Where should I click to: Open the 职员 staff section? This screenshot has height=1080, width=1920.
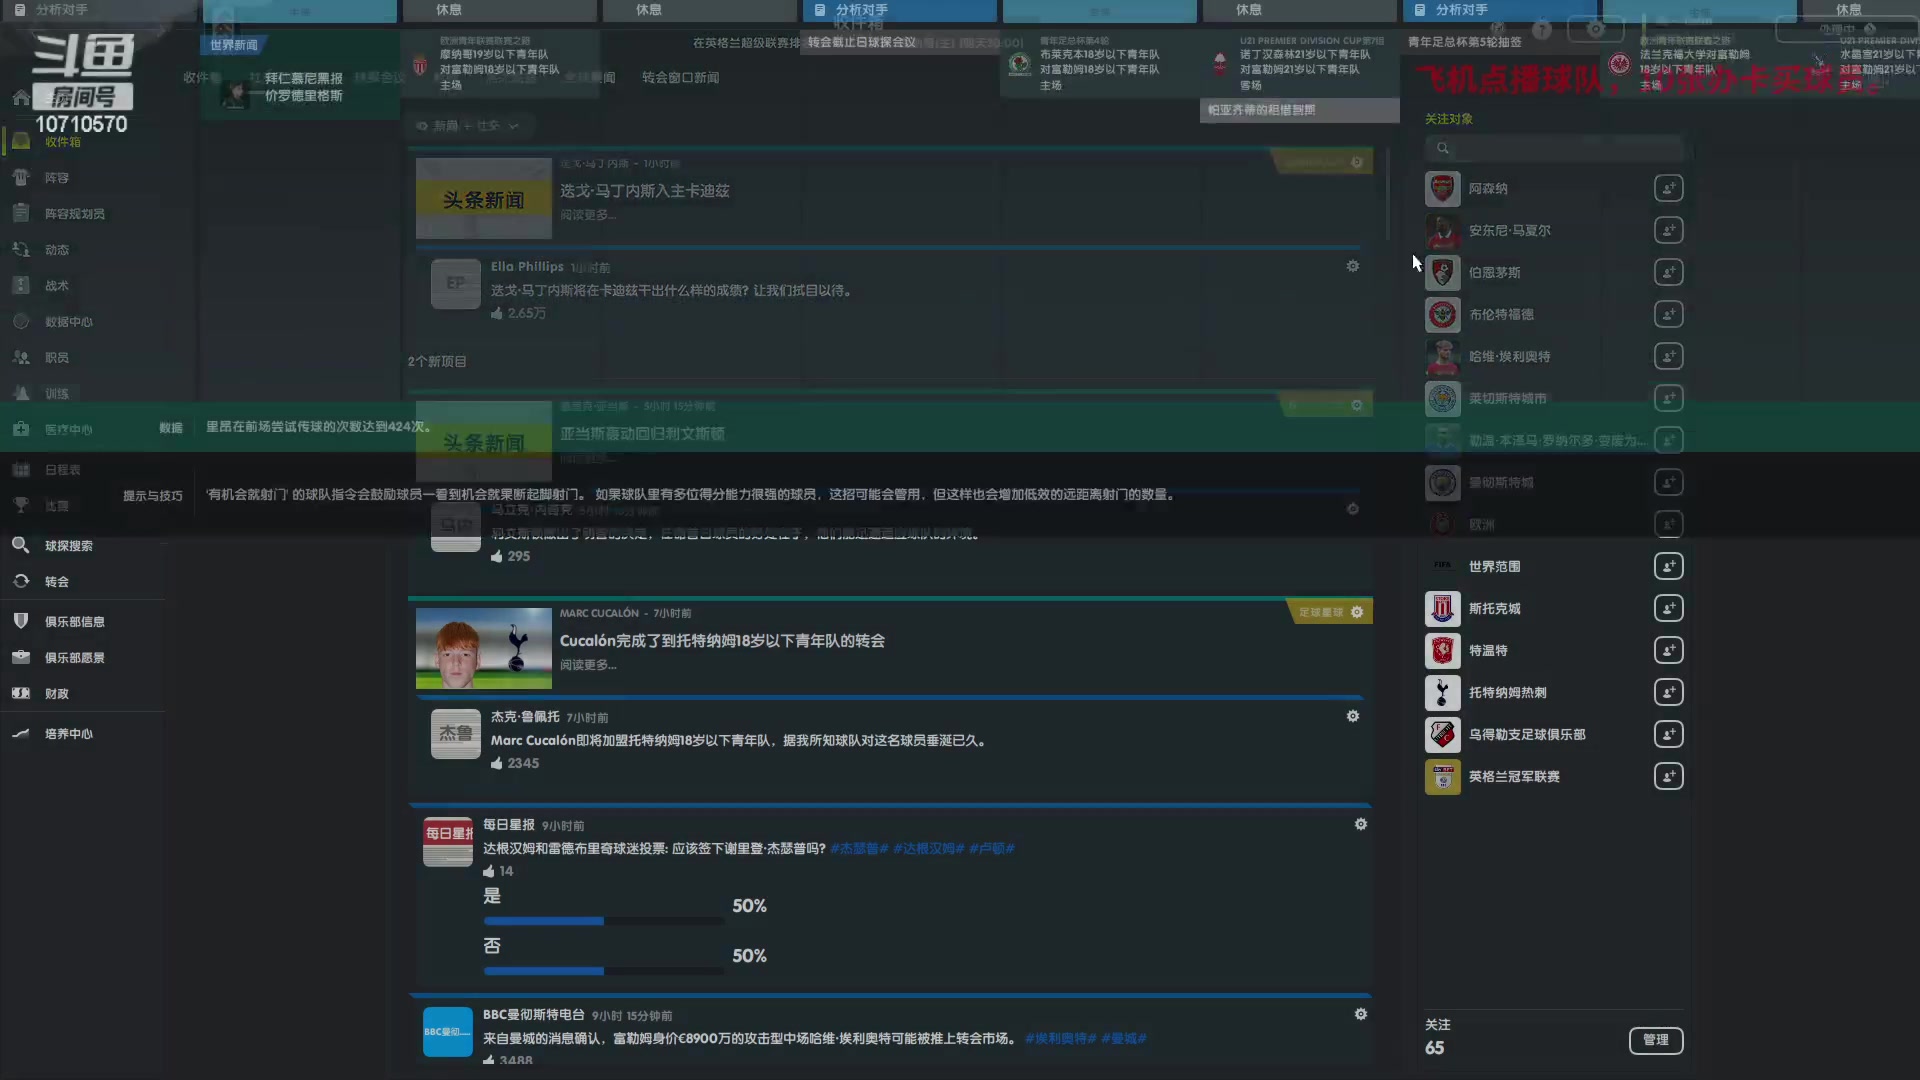pos(56,358)
